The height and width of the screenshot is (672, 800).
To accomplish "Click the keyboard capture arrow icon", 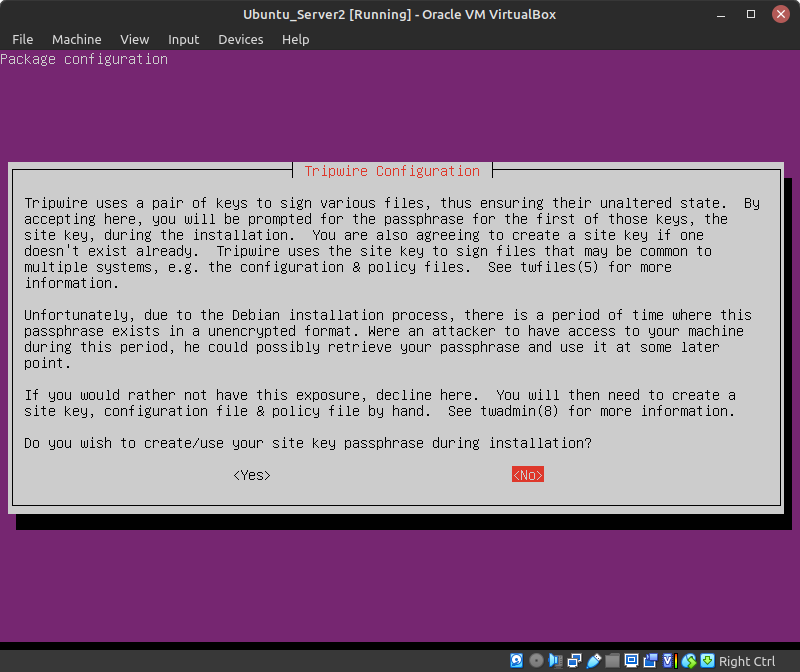I will pos(707,661).
